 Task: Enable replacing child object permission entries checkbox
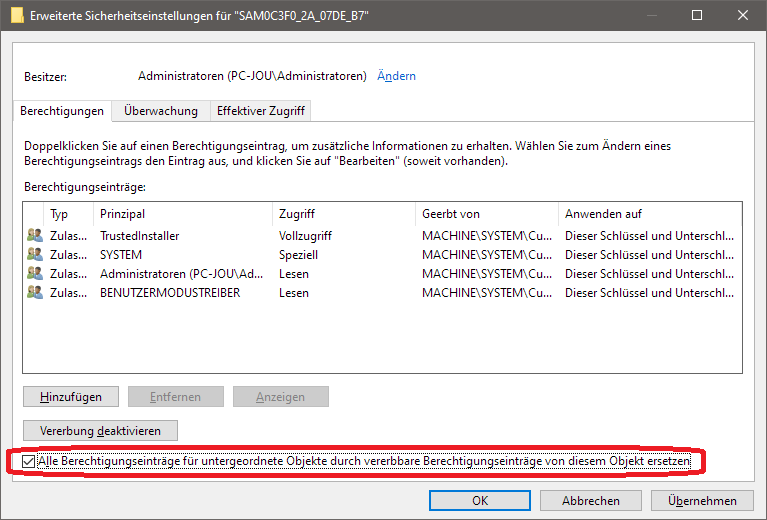29,461
